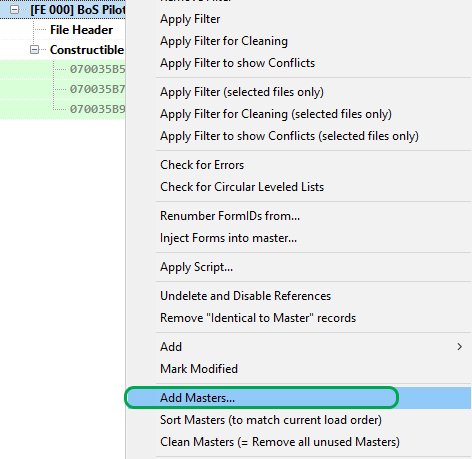This screenshot has width=472, height=459.
Task: Open Renumber FormIDs from... option
Action: tap(230, 216)
